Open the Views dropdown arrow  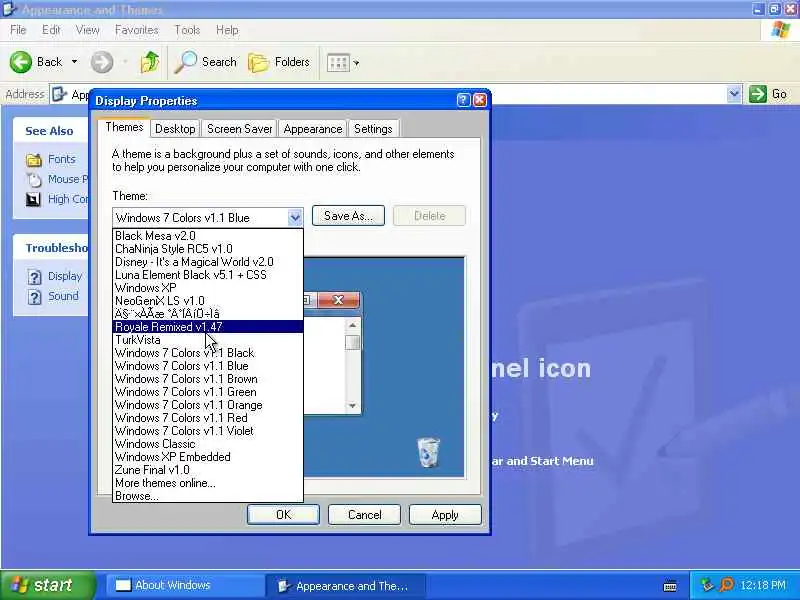coord(356,63)
